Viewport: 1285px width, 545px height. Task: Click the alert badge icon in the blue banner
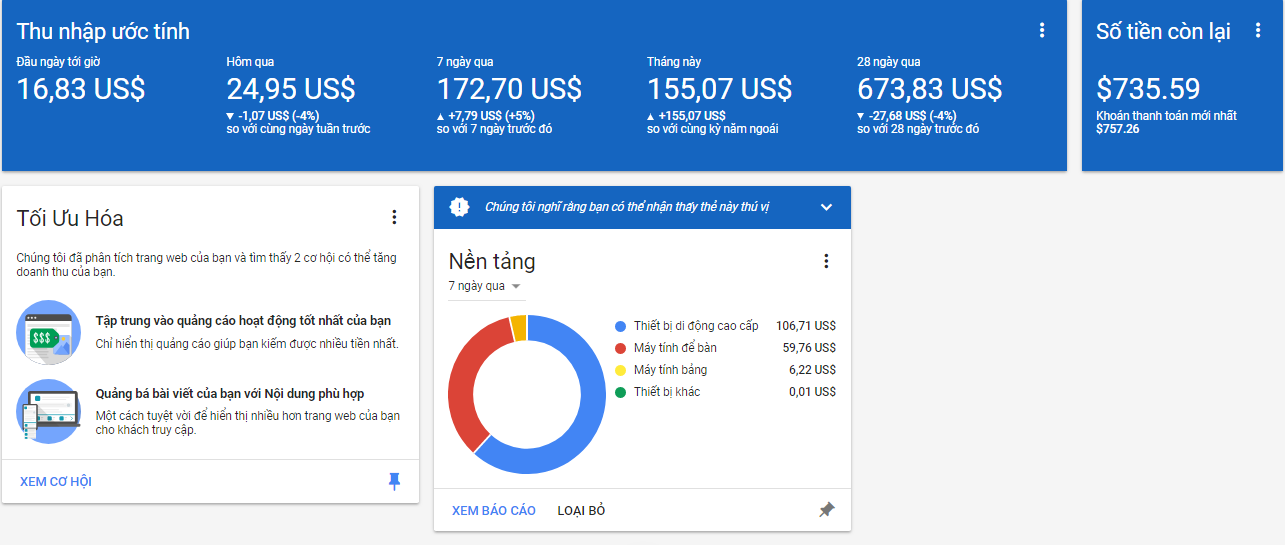(x=459, y=207)
